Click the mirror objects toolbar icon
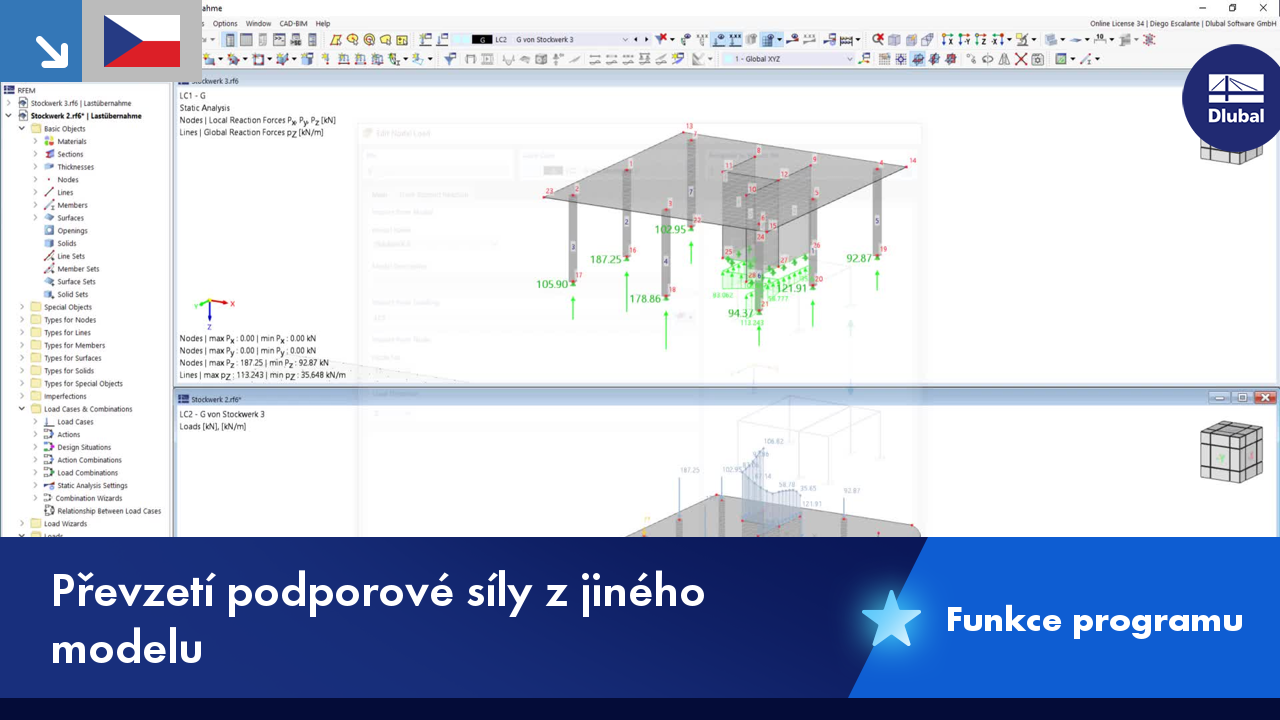Image resolution: width=1280 pixels, height=720 pixels. pyautogui.click(x=1003, y=59)
